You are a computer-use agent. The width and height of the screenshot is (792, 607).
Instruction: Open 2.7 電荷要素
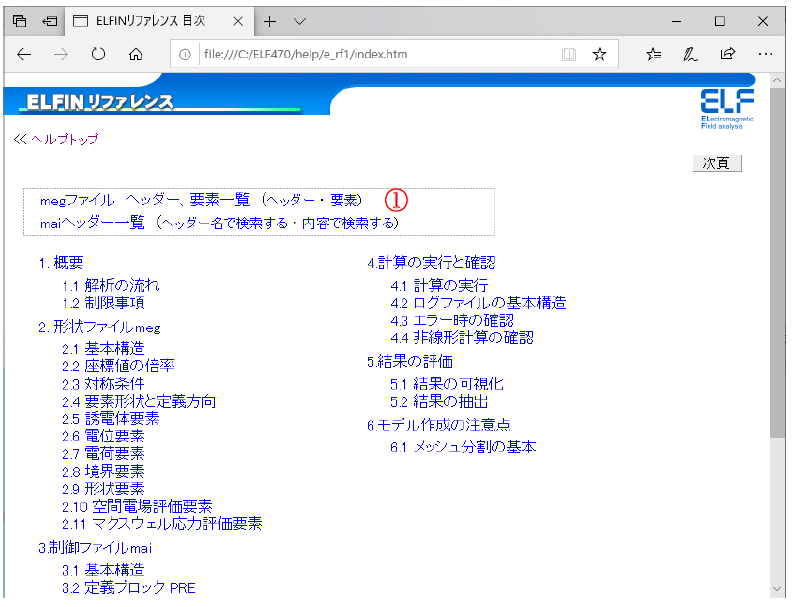pos(104,454)
